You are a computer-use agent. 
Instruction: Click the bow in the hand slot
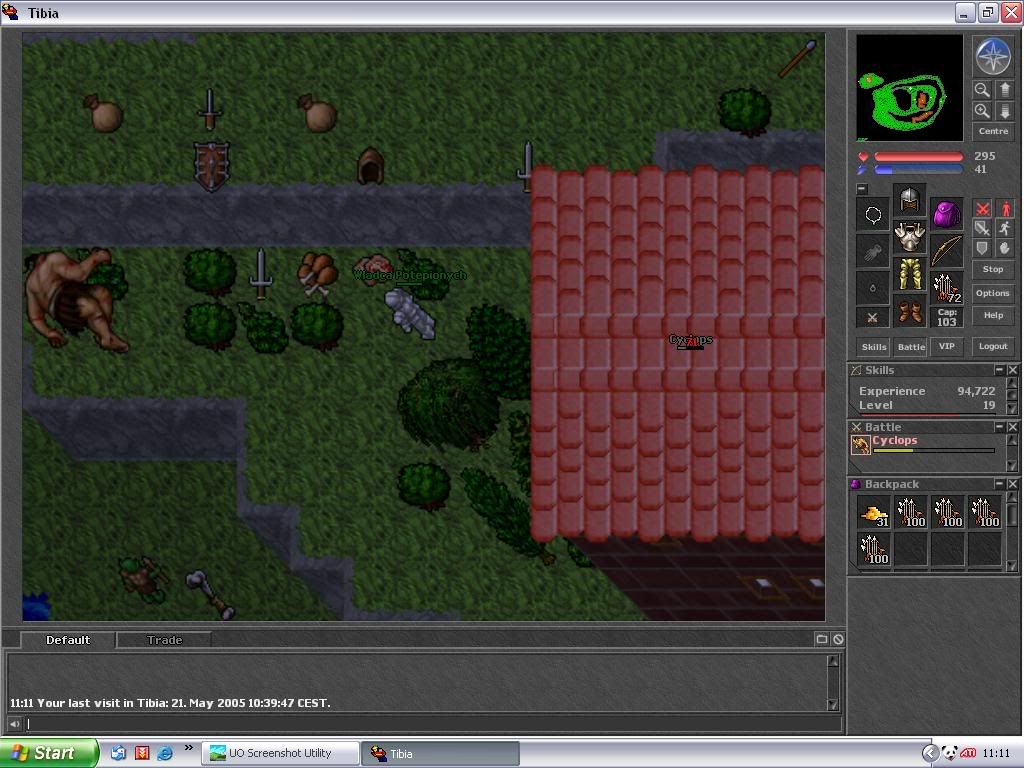pos(946,251)
